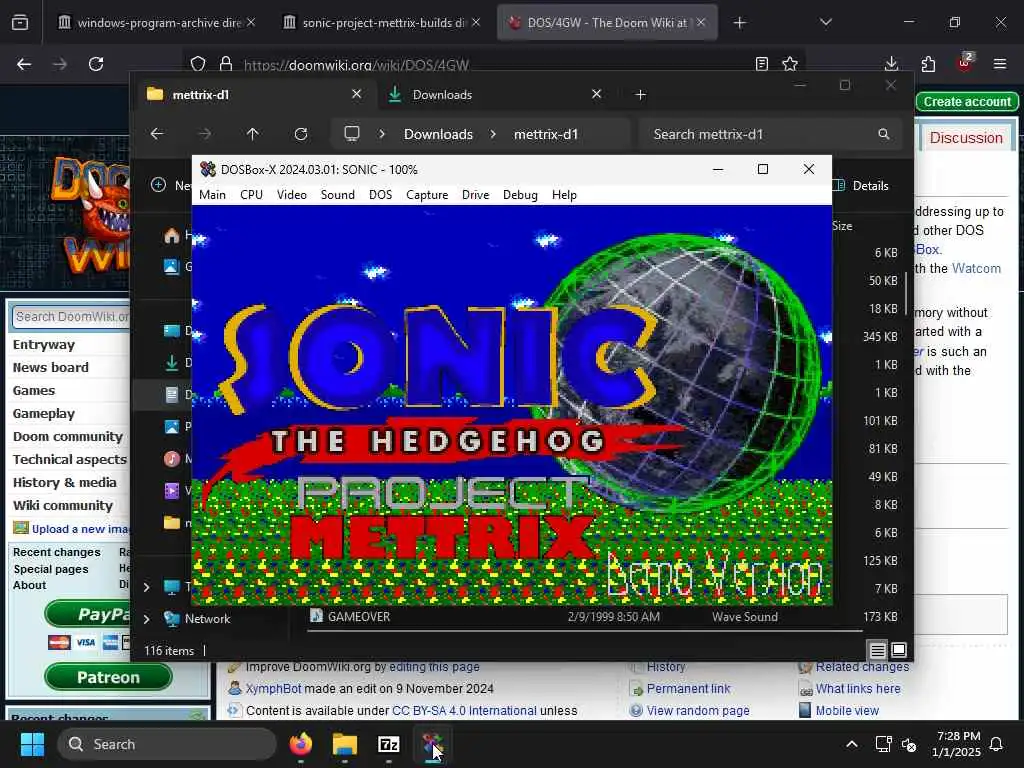Viewport: 1024px width, 768px height.
Task: Select mettrix-d1 in the Explorer breadcrumb
Action: [546, 134]
